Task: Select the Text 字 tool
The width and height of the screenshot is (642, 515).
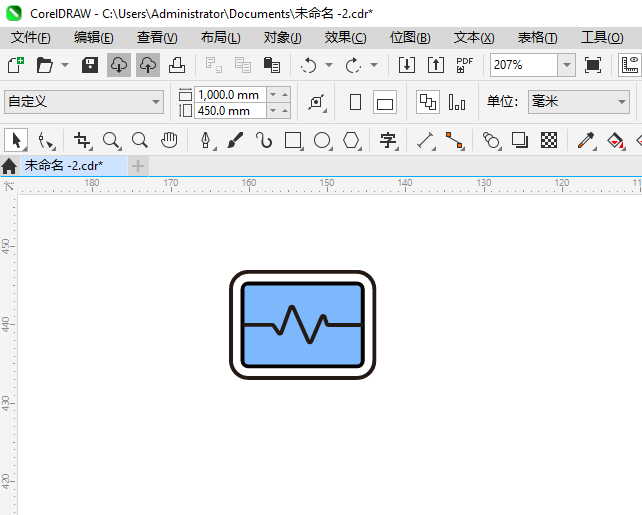Action: pyautogui.click(x=388, y=140)
